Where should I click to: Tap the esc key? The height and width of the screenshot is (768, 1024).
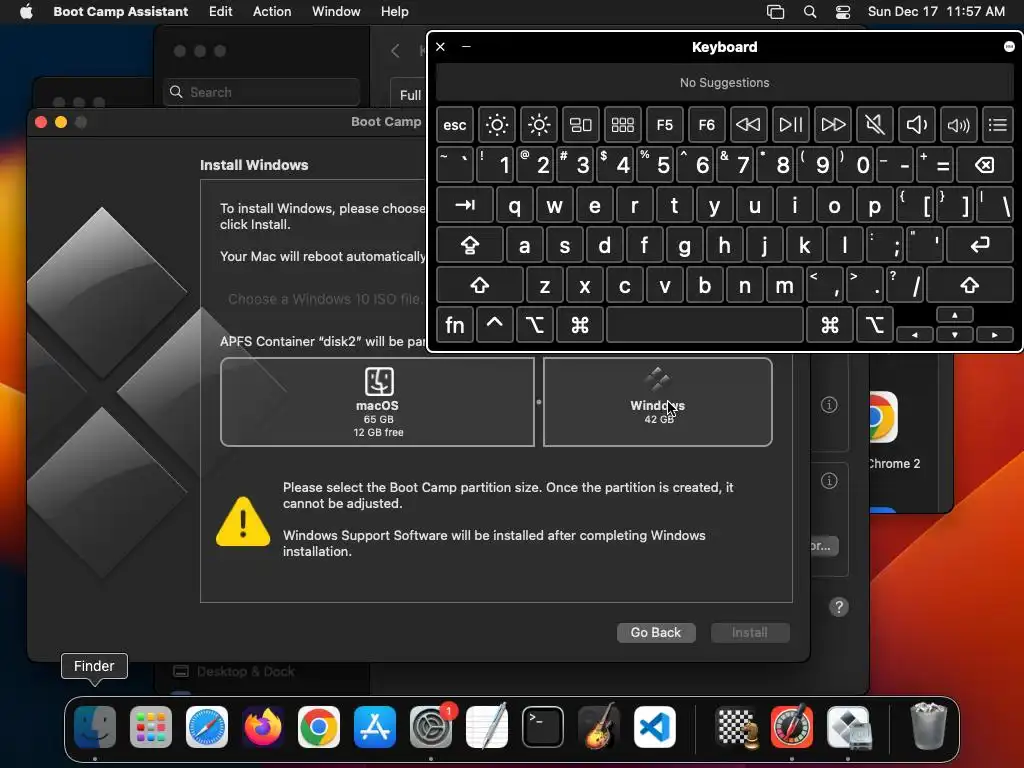point(455,125)
